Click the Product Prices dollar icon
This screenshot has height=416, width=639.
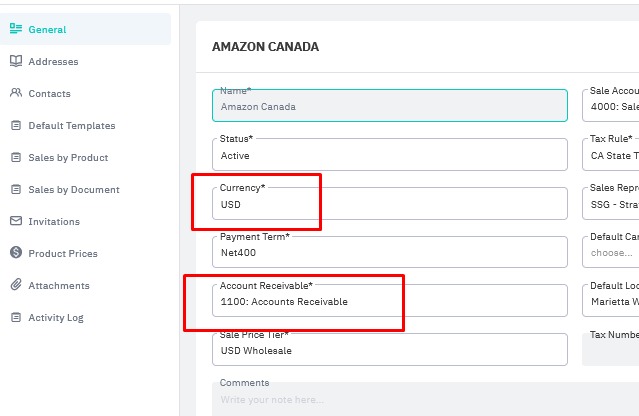(x=16, y=254)
